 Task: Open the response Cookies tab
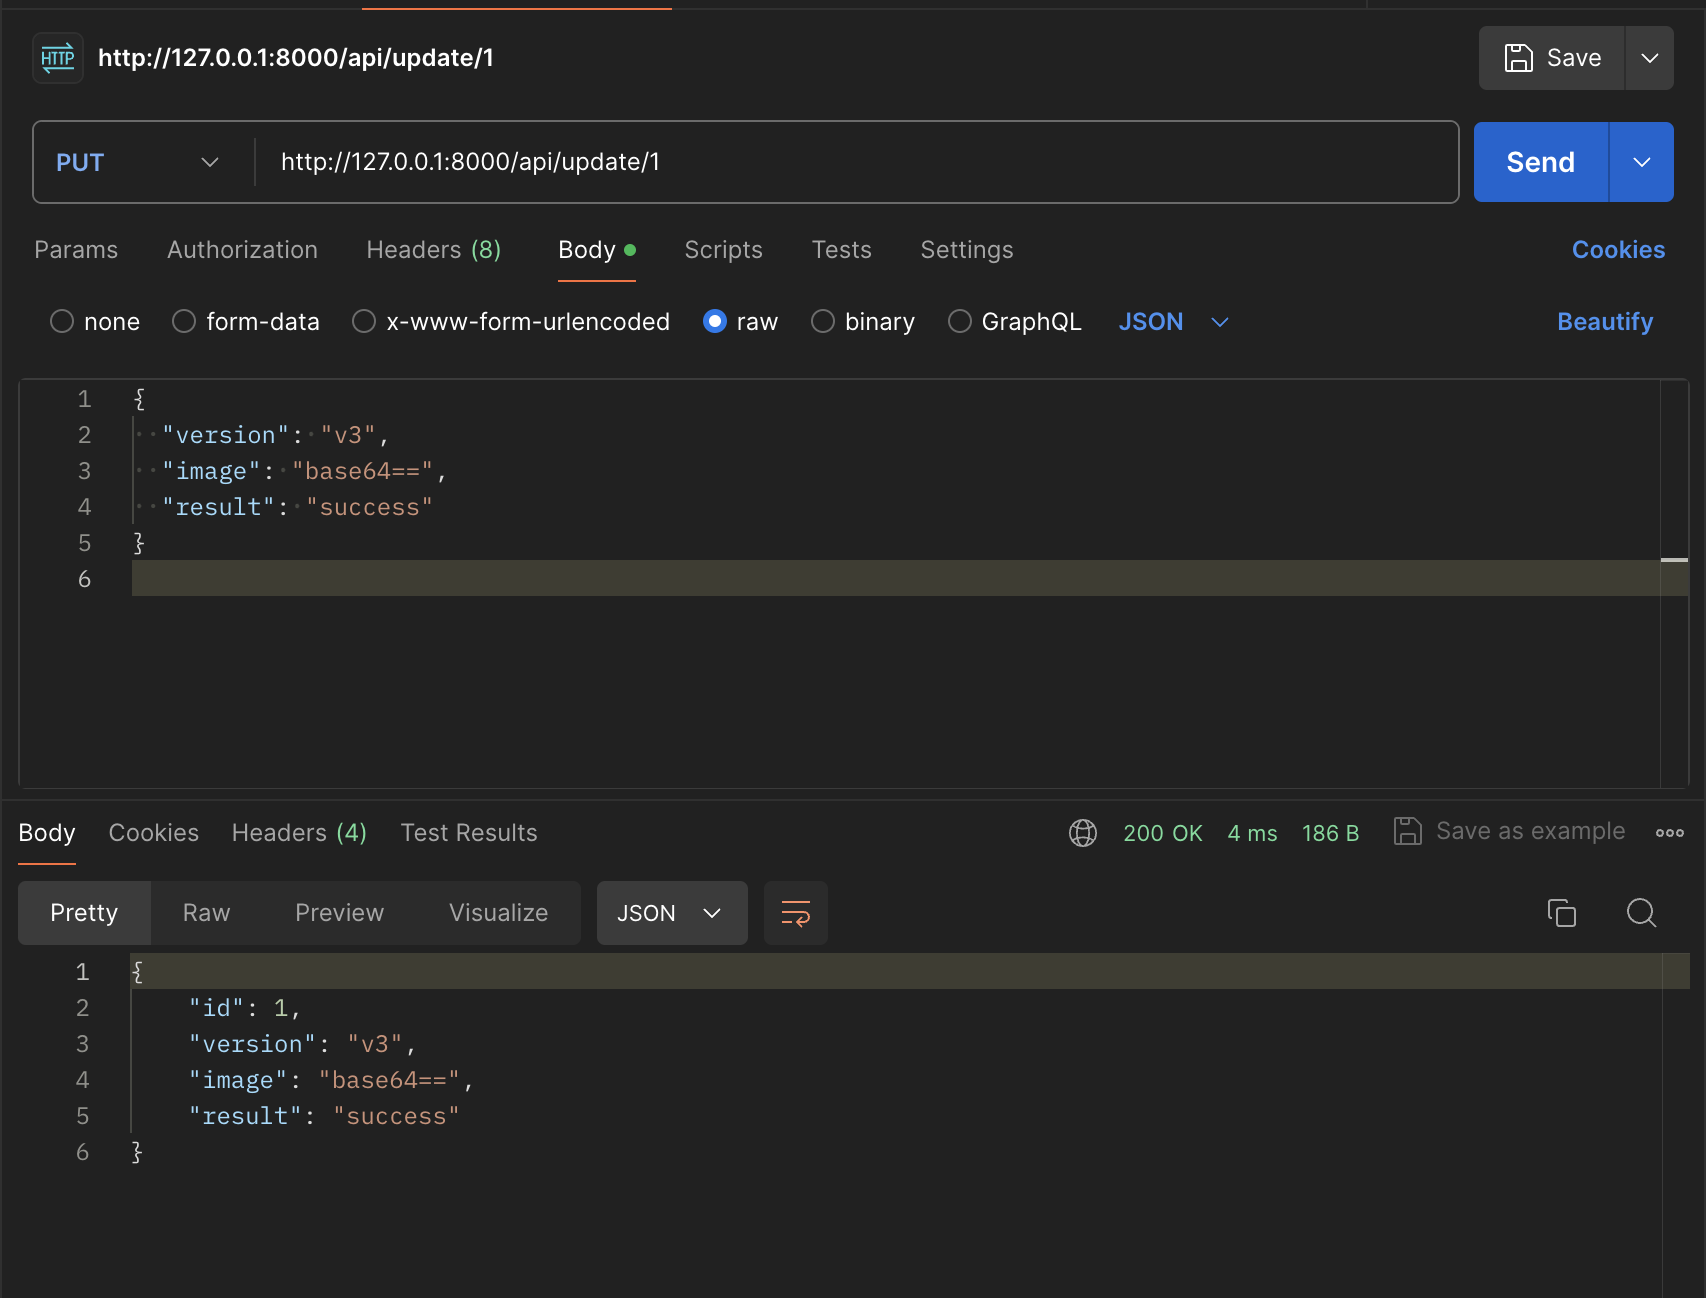point(154,833)
